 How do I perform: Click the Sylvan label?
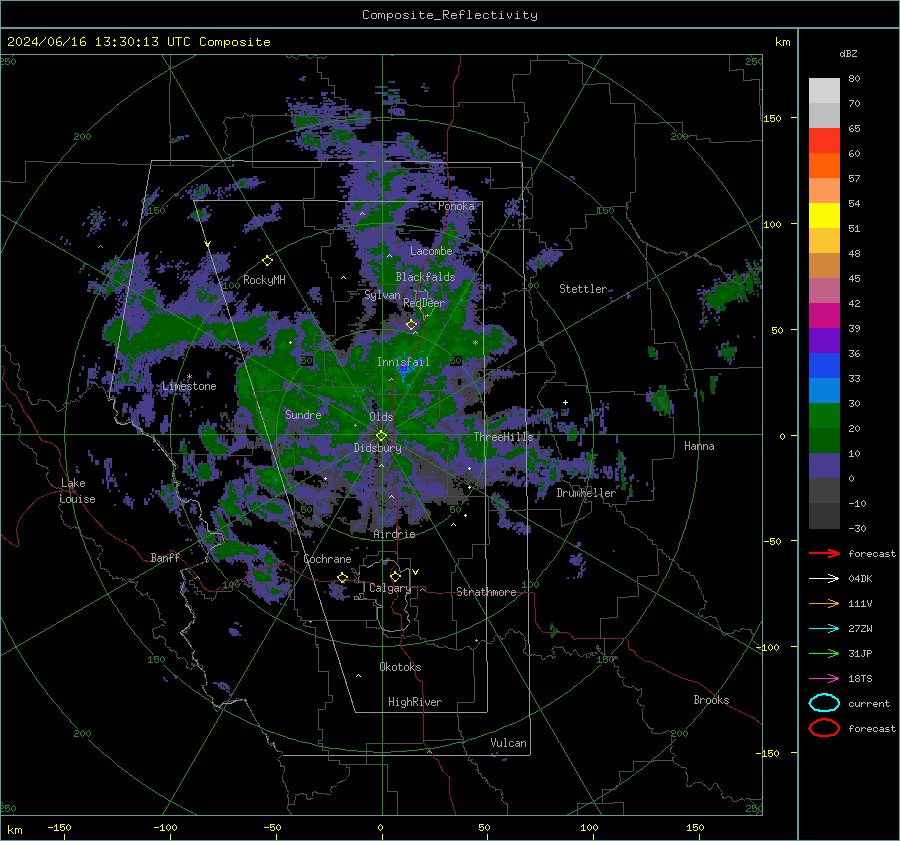click(382, 295)
